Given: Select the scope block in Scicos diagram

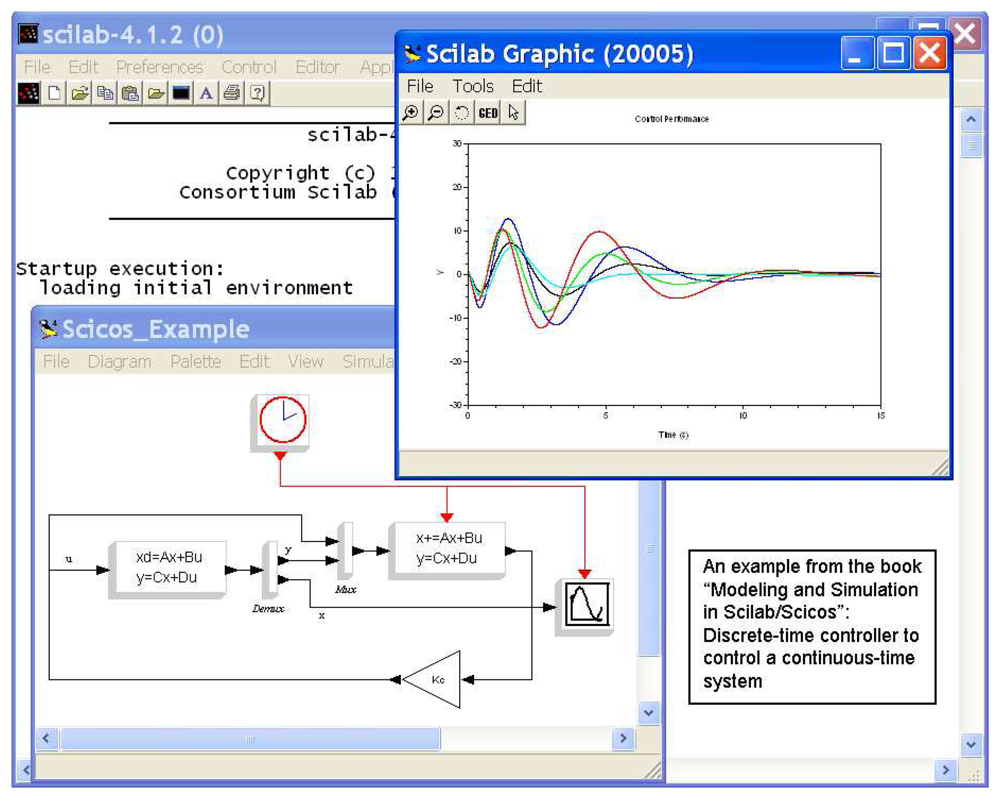Looking at the screenshot, I should [585, 606].
